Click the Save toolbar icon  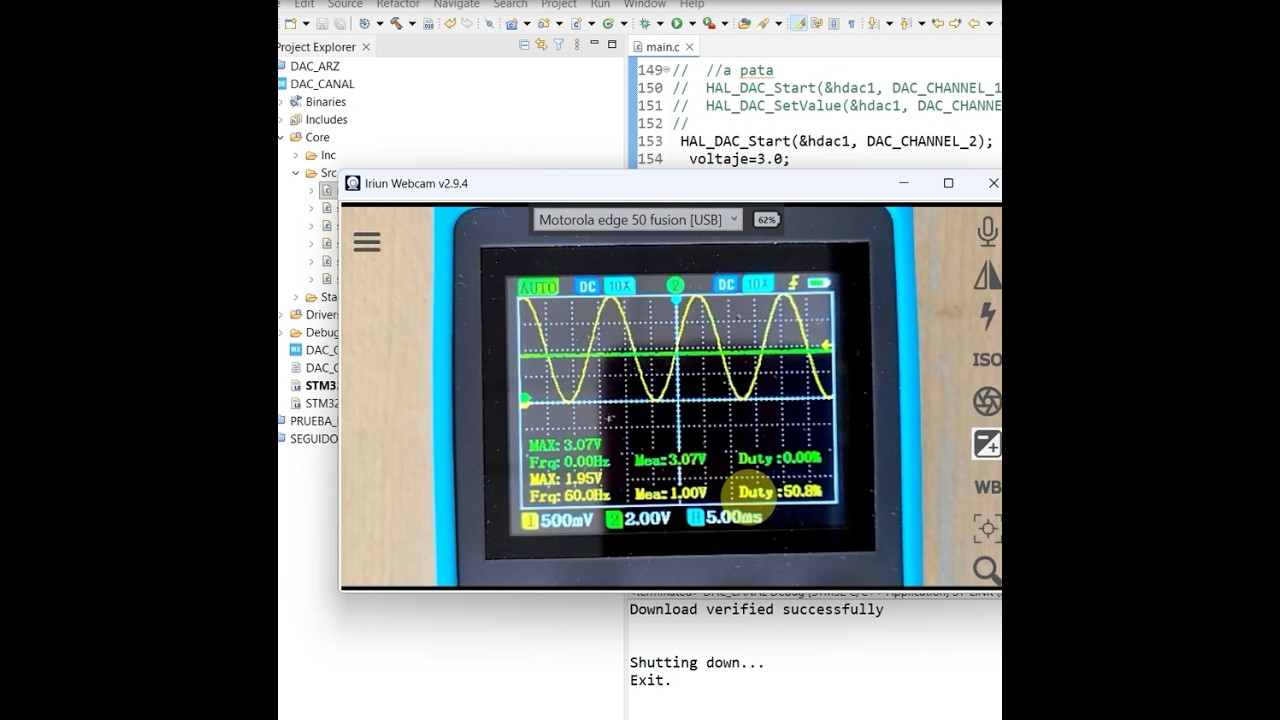[x=322, y=23]
